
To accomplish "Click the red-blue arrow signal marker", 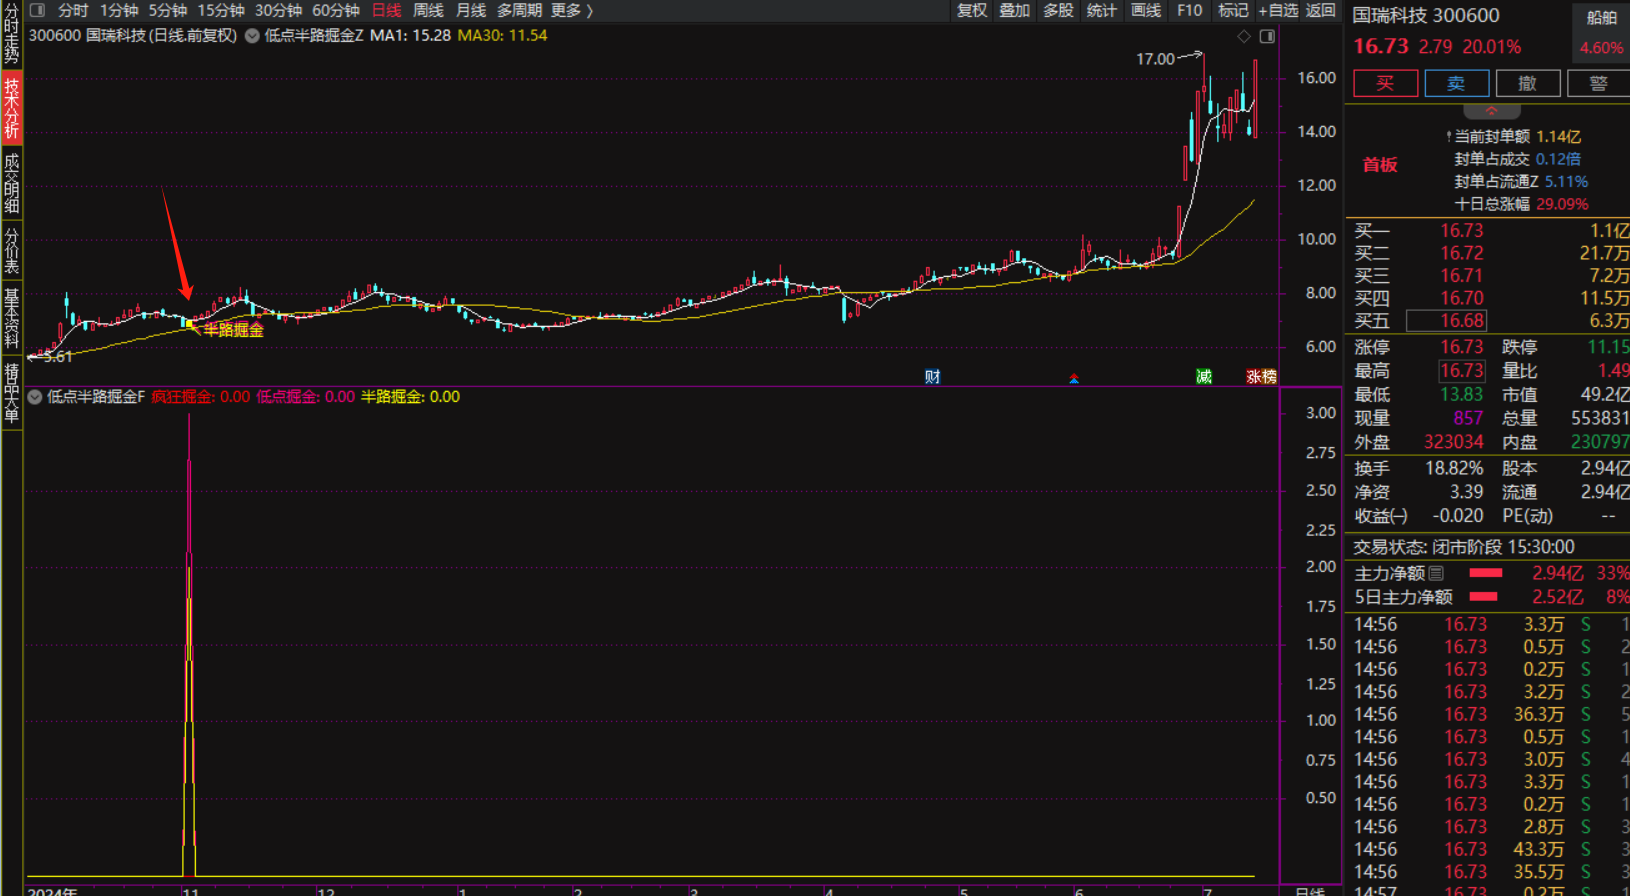I will coord(1074,378).
